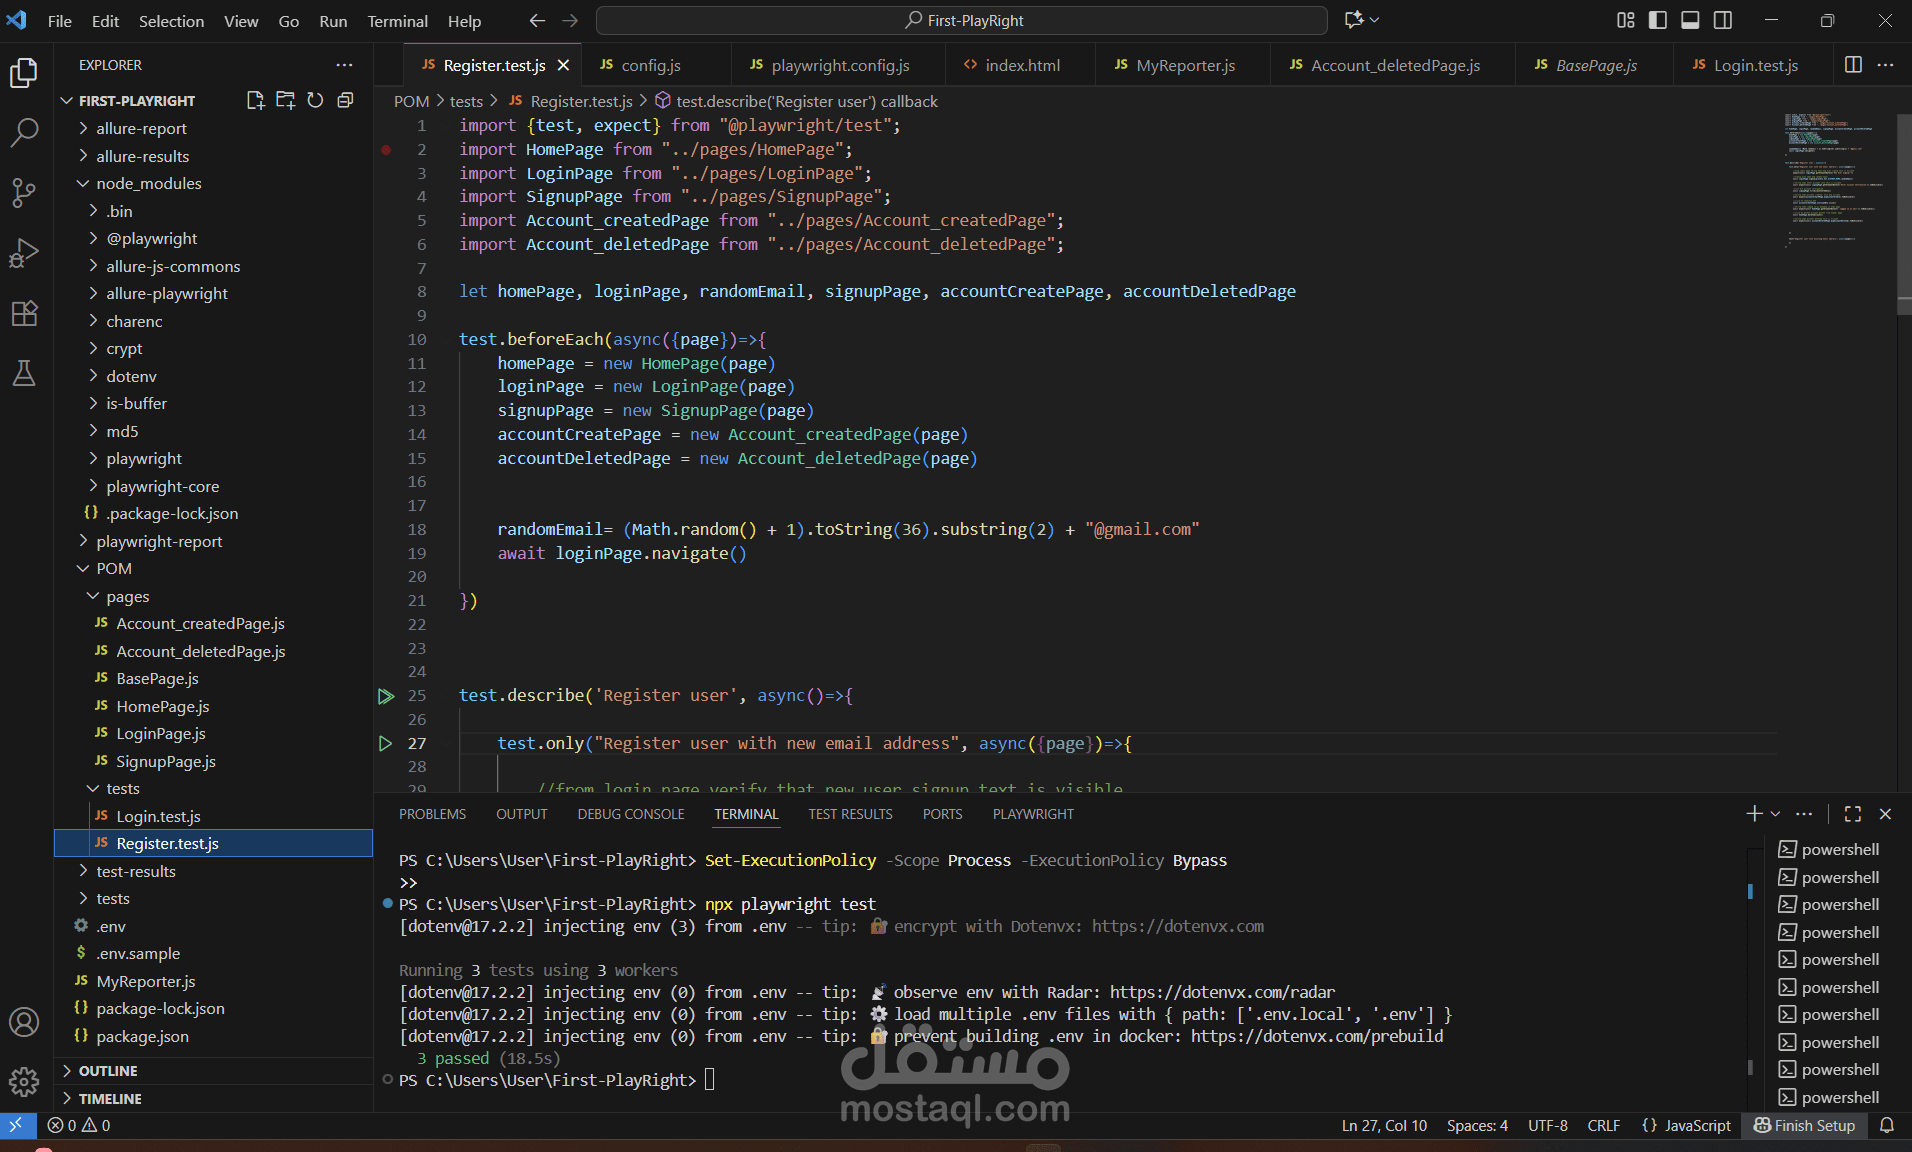This screenshot has width=1912, height=1152.
Task: Toggle the bottom panel visibility
Action: pyautogui.click(x=1690, y=20)
